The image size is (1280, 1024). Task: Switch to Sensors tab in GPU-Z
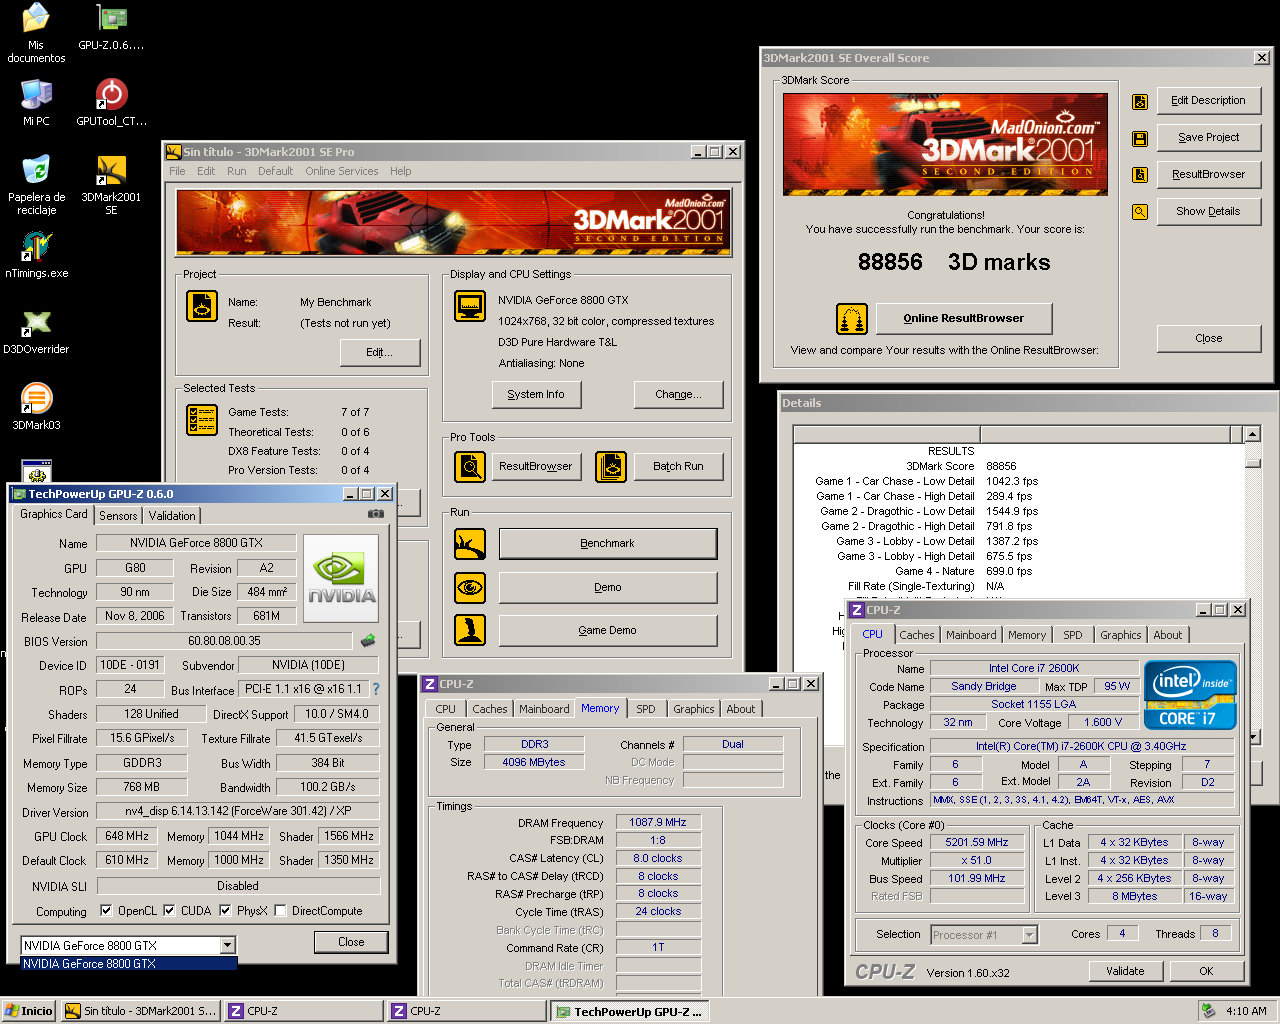[118, 516]
